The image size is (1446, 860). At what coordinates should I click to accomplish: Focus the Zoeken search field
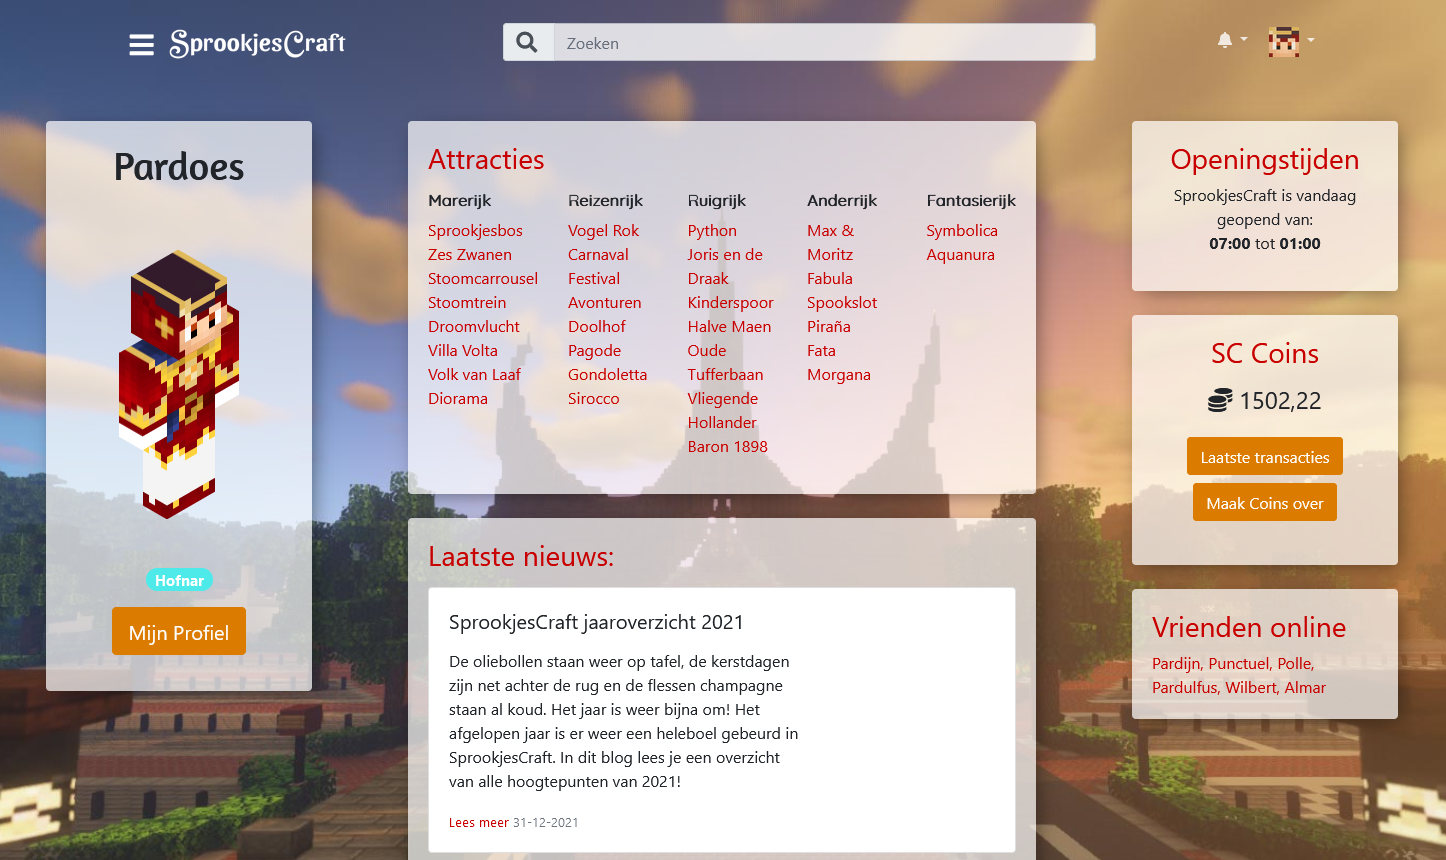[x=824, y=42]
